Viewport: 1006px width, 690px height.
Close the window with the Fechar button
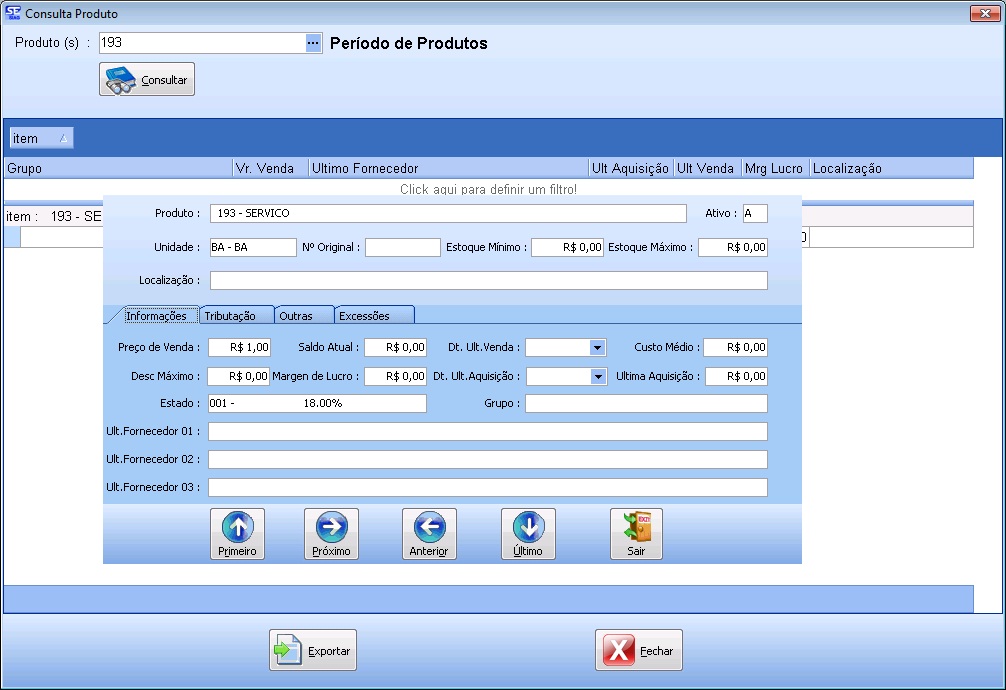[639, 650]
